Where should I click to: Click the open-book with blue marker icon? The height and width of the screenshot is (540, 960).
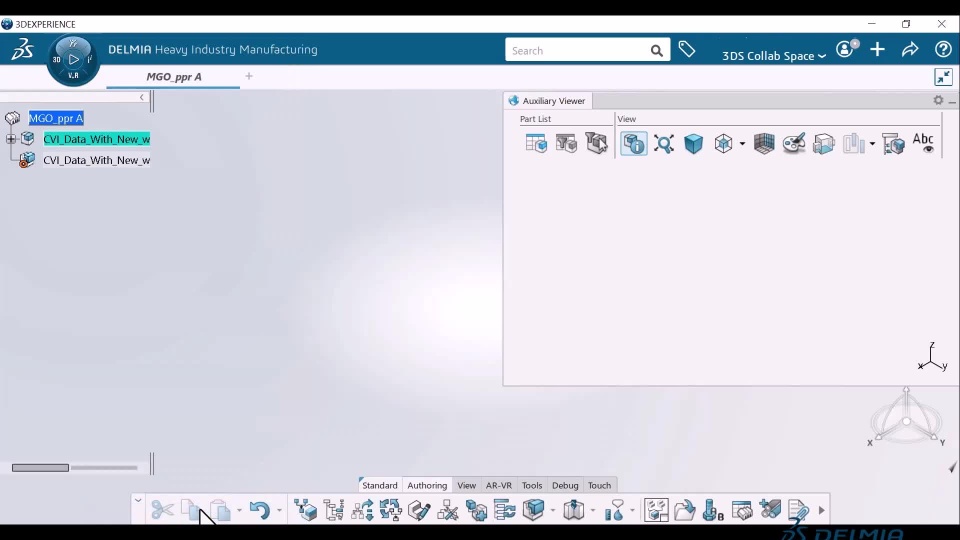[x=574, y=509]
